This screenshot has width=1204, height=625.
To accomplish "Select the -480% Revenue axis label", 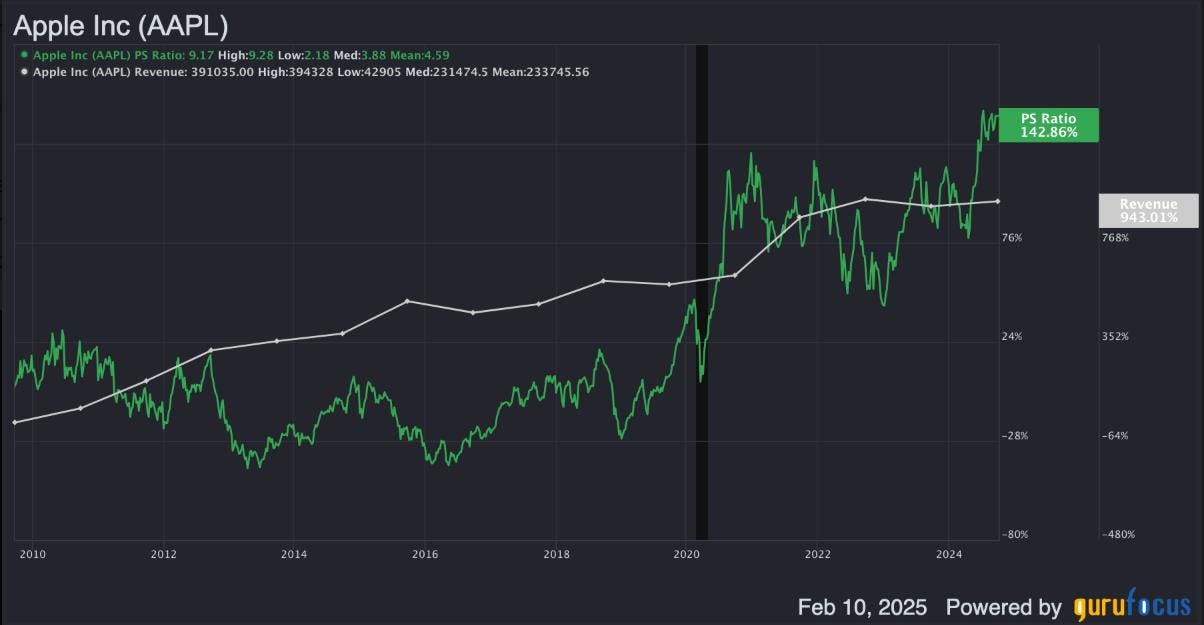I will tap(1116, 534).
